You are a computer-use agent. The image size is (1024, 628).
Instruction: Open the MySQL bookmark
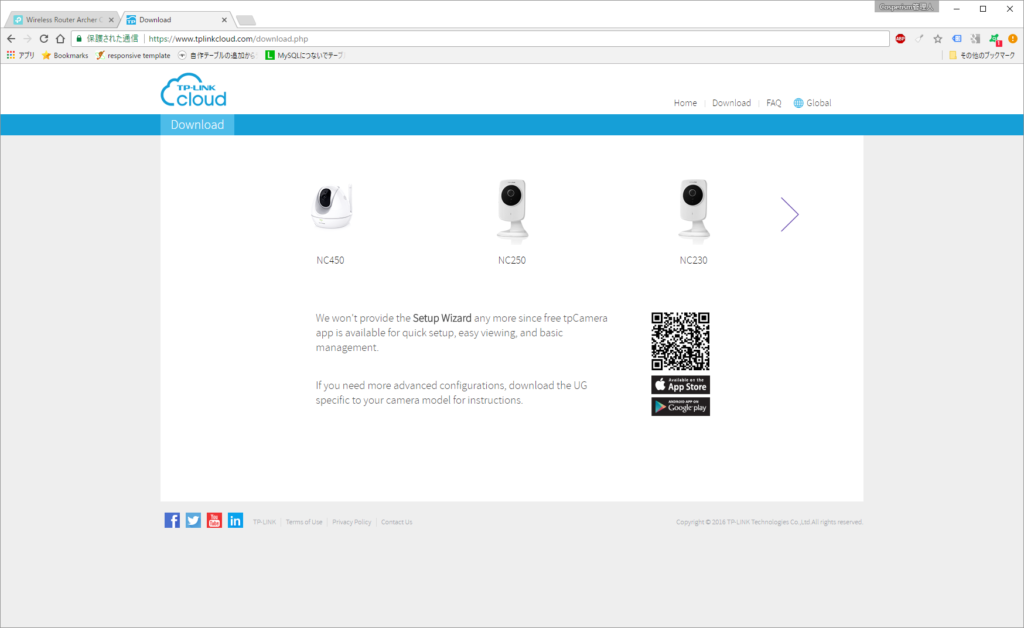click(304, 55)
